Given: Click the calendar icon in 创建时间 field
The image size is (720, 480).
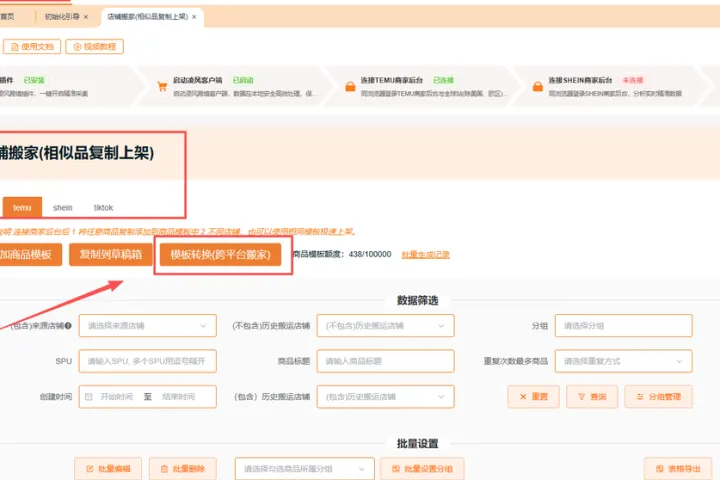Looking at the screenshot, I should coord(89,396).
